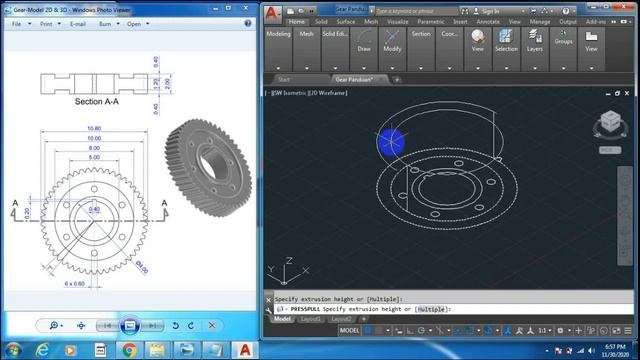The image size is (640, 360).
Task: Switch to the Layout1 tab
Action: pos(311,319)
